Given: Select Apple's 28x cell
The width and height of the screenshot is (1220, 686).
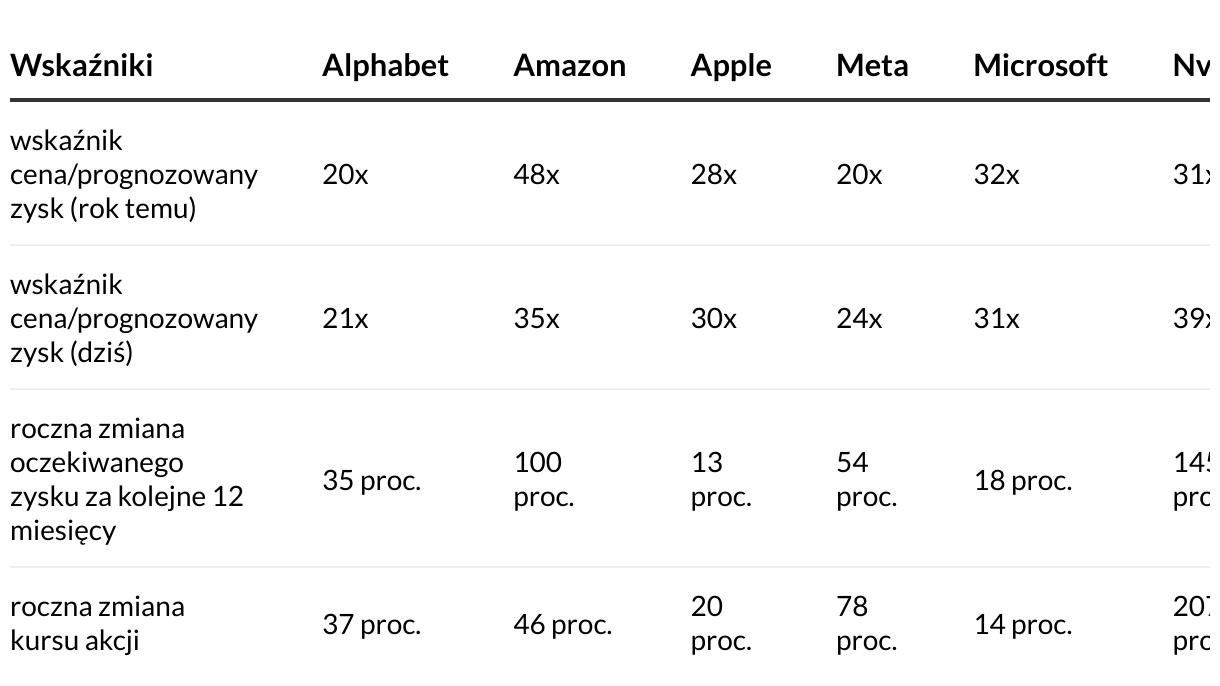Looking at the screenshot, I should point(714,175).
